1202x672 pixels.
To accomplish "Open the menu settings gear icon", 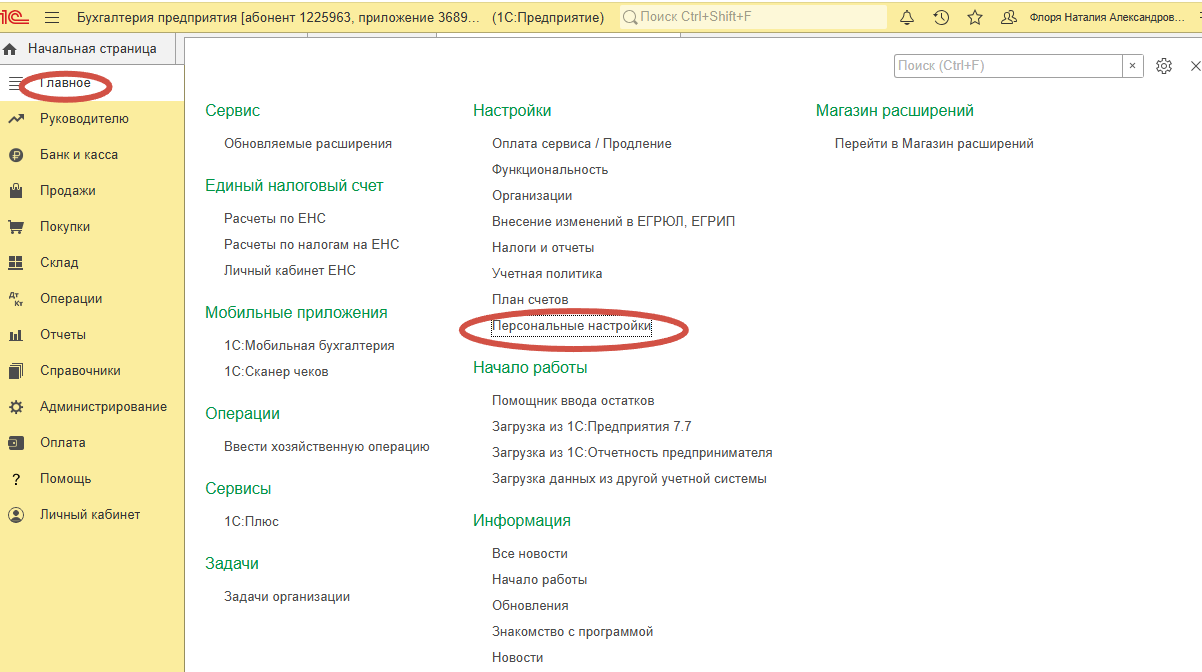I will 1163,66.
